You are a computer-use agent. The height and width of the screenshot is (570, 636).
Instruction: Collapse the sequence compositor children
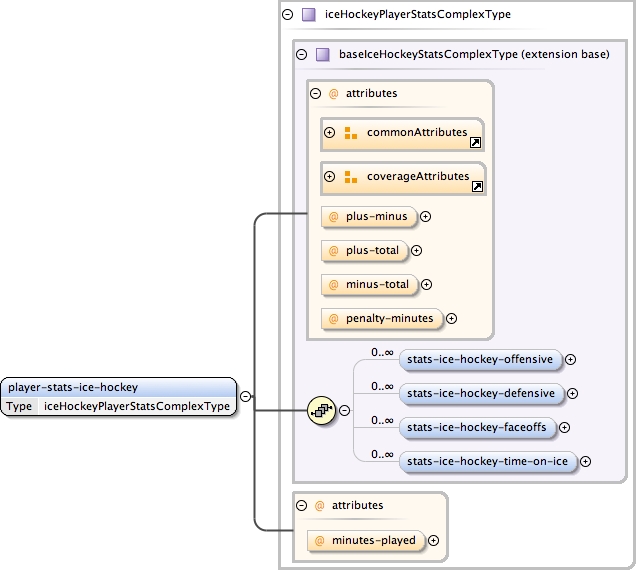point(345,410)
